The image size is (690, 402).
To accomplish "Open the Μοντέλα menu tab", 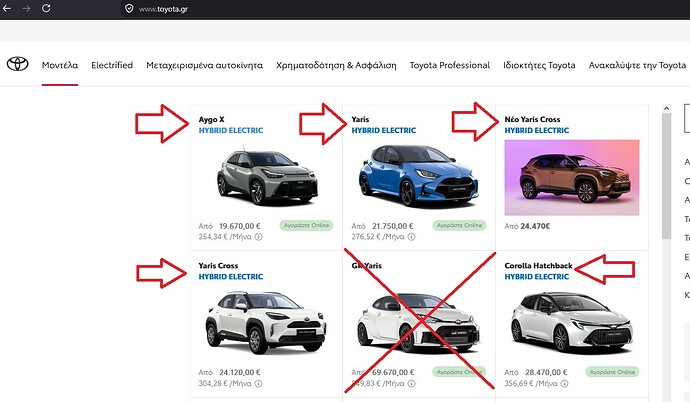I will 60,65.
